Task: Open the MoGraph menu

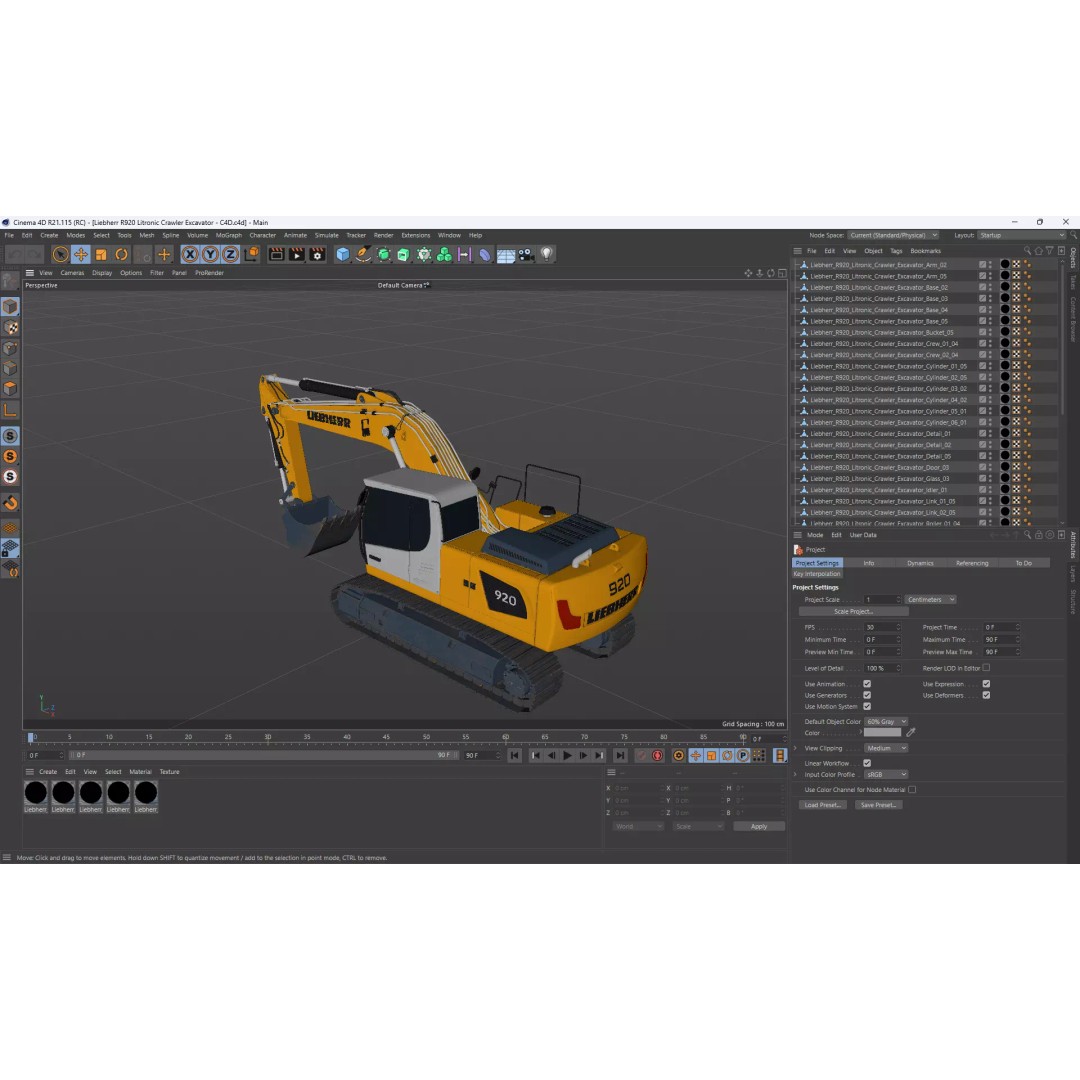Action: point(229,235)
